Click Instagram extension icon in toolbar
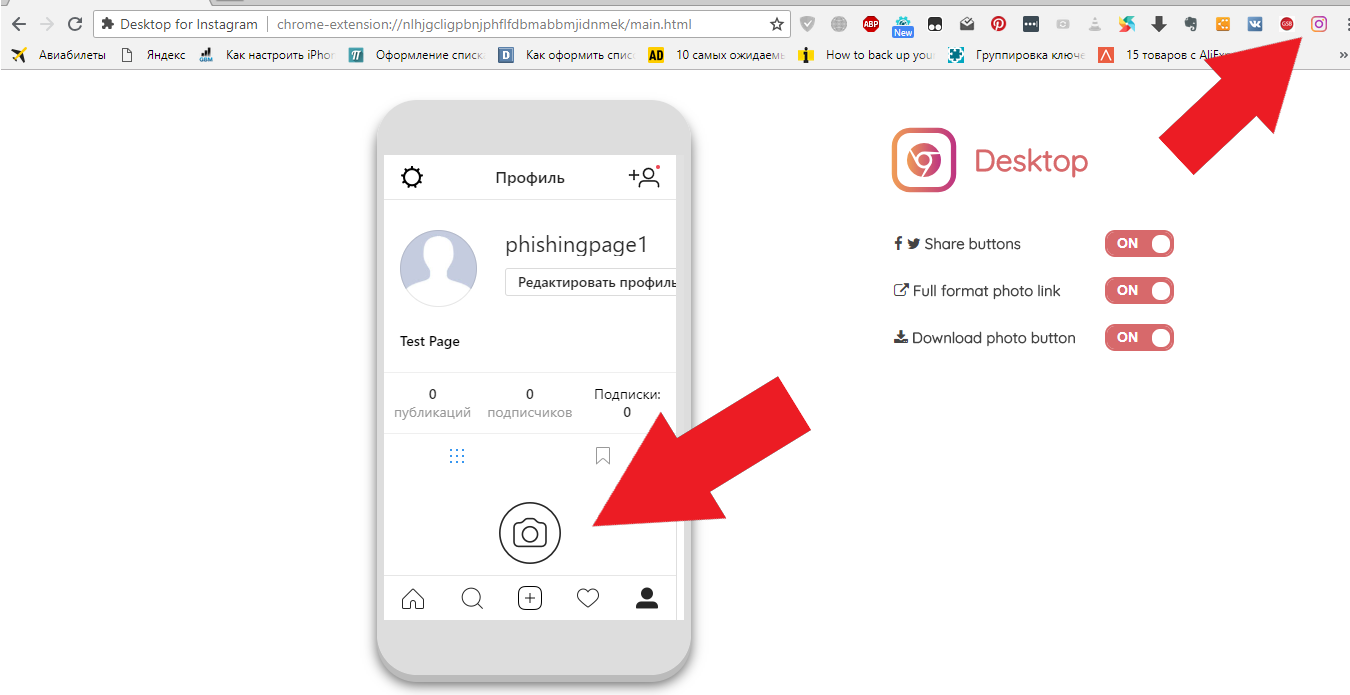The width and height of the screenshot is (1350, 695). click(1319, 24)
